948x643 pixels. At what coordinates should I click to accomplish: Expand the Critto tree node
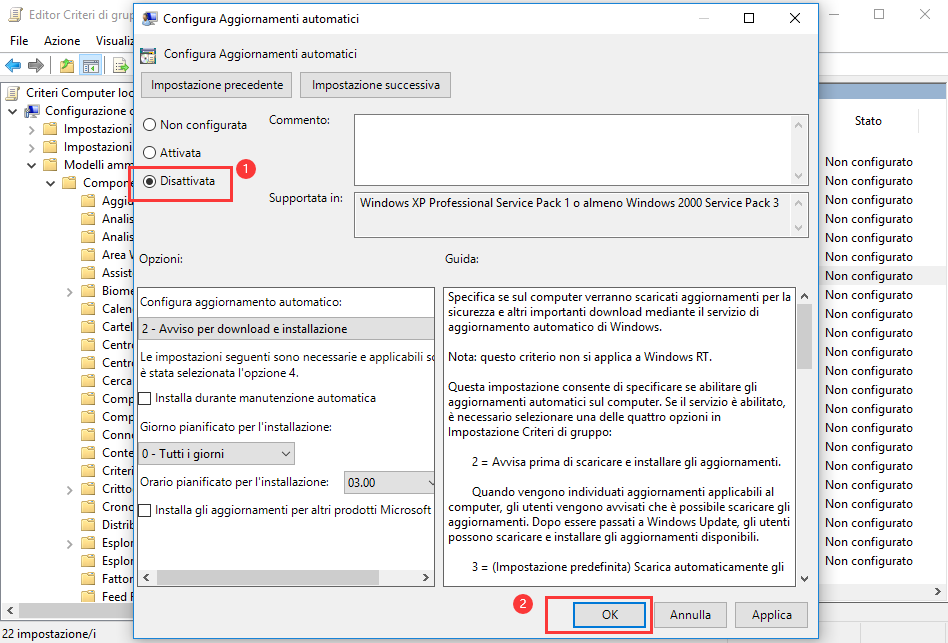(x=70, y=489)
